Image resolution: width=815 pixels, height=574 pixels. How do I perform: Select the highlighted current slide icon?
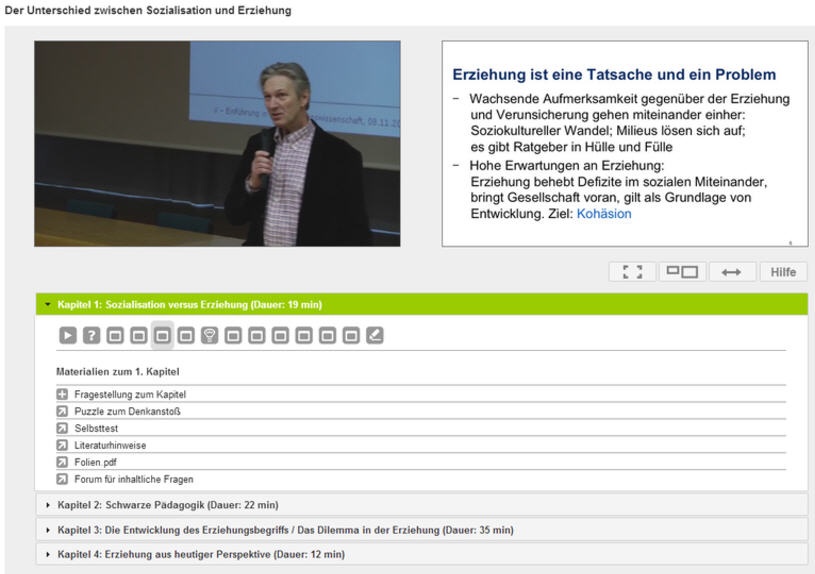coord(162,335)
